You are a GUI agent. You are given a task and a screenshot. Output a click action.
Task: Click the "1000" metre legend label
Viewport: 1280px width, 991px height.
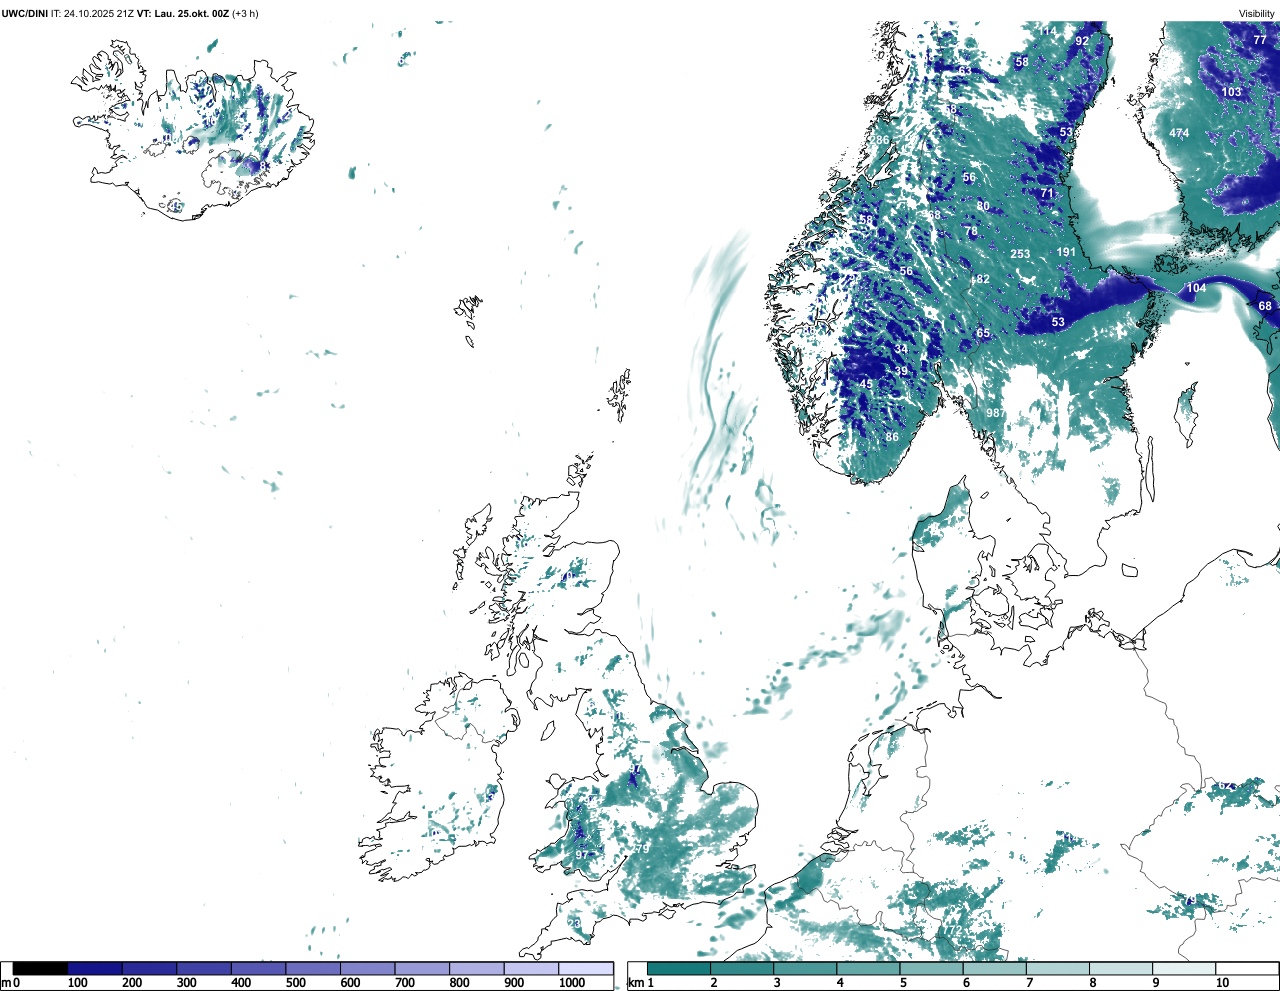(x=572, y=983)
